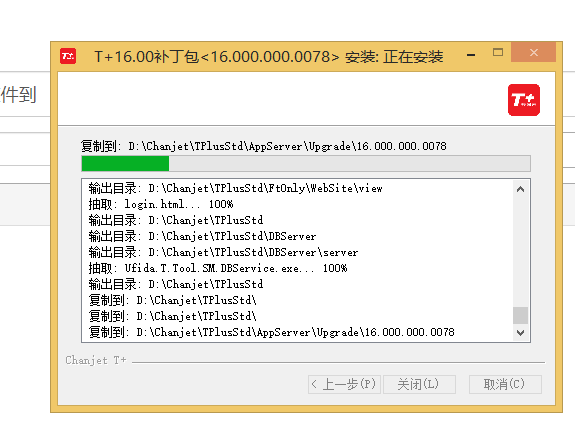The image size is (575, 438).
Task: Click the Chanjet T+ branding label
Action: pos(96,360)
